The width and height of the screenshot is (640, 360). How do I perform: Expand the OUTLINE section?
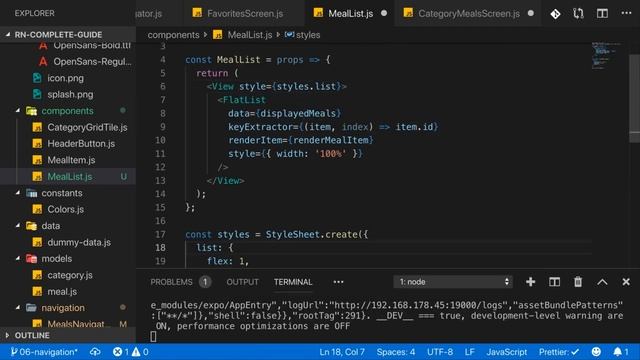coord(68,335)
